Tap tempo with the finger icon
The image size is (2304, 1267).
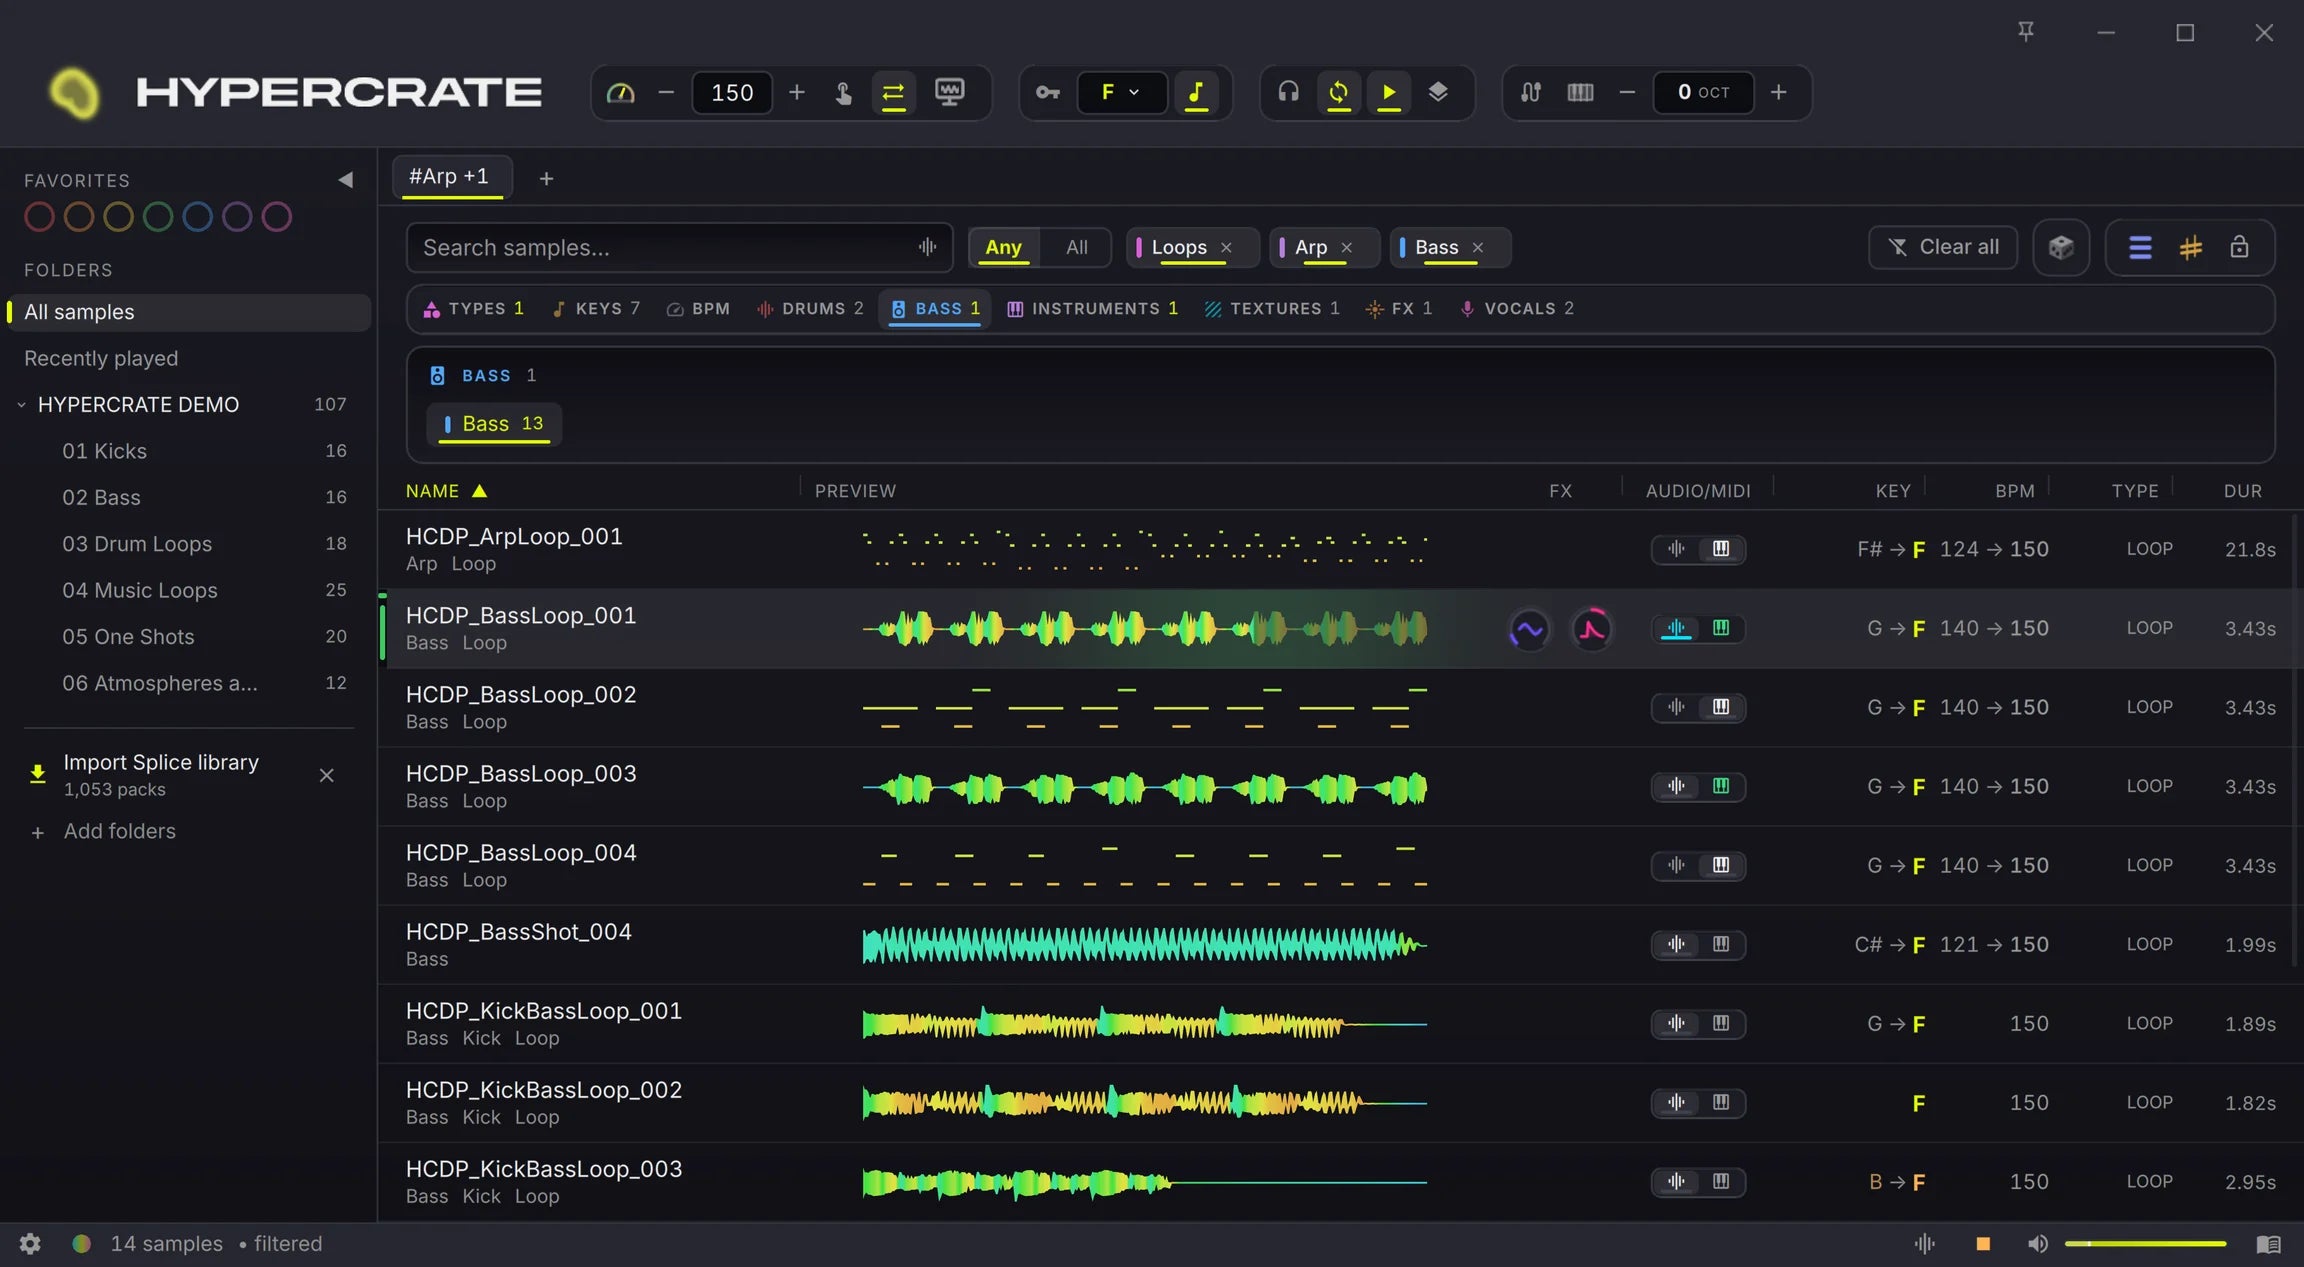[x=843, y=93]
